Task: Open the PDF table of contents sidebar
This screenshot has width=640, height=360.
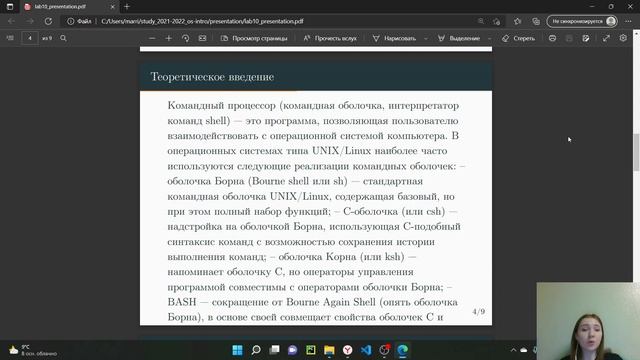Action: point(10,38)
